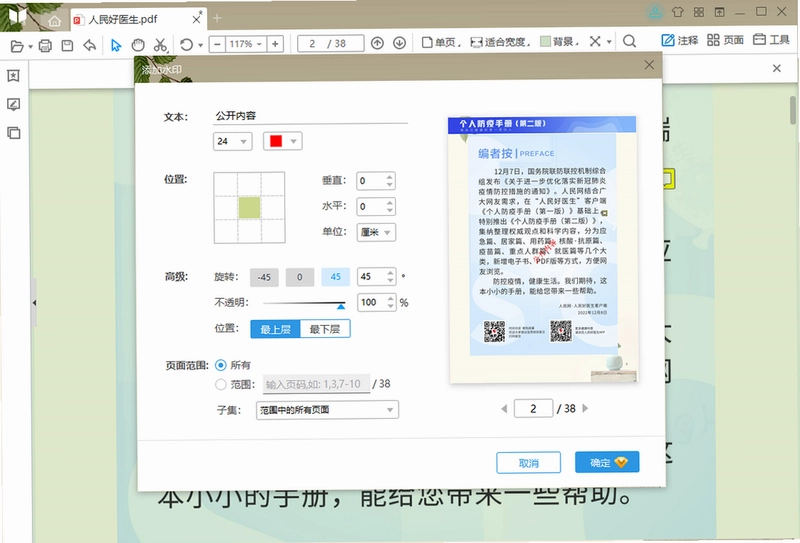
Task: Show next preview page in dialog
Action: pos(585,408)
